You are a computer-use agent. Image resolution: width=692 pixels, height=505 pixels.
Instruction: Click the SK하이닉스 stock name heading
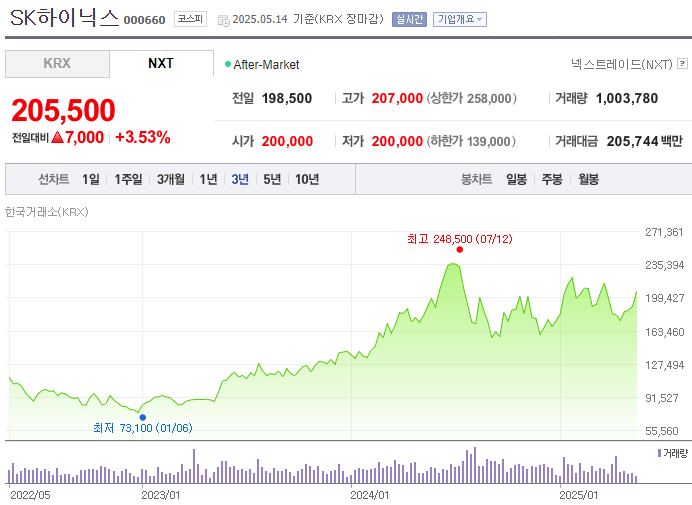[64, 18]
